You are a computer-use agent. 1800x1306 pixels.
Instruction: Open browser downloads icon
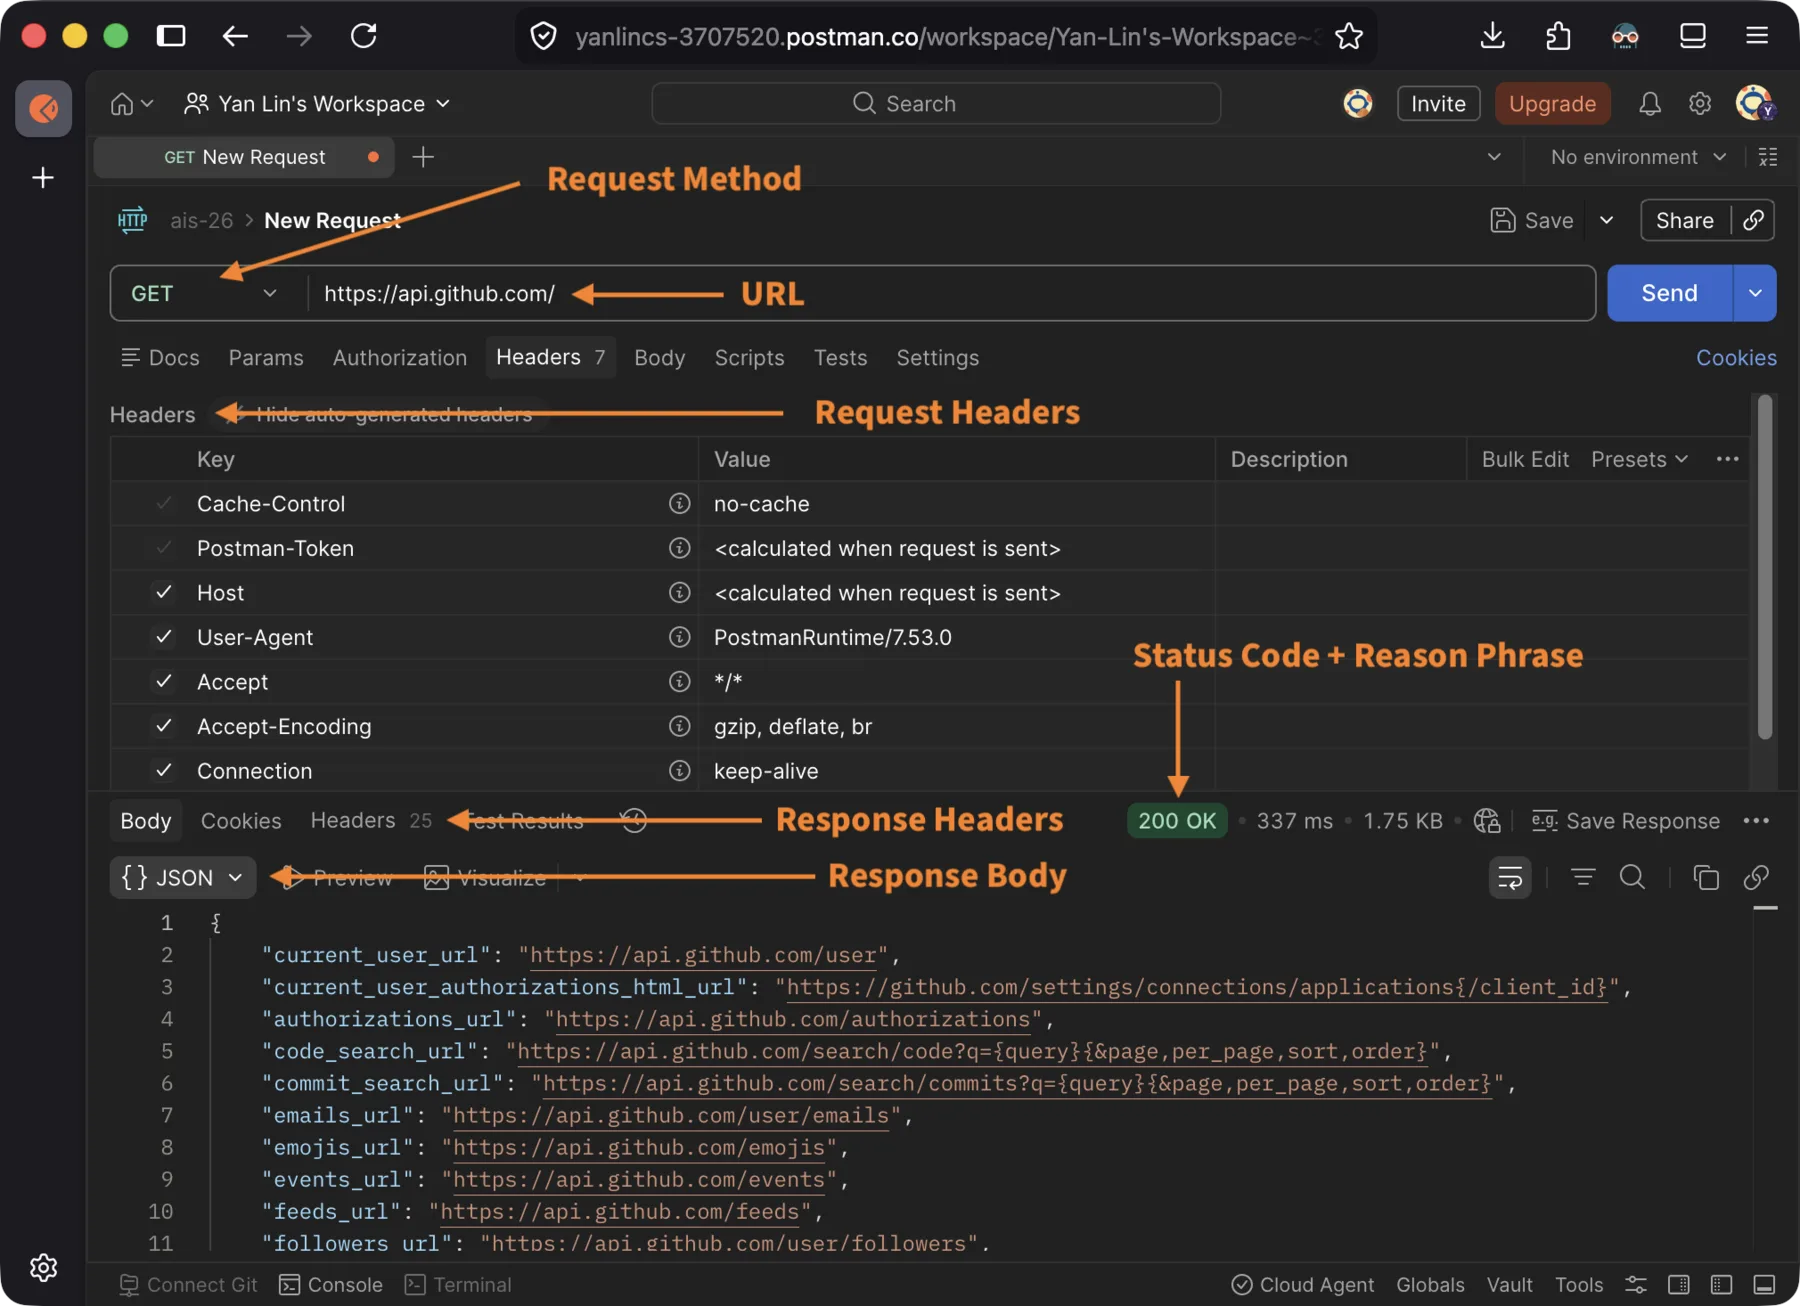[x=1492, y=36]
